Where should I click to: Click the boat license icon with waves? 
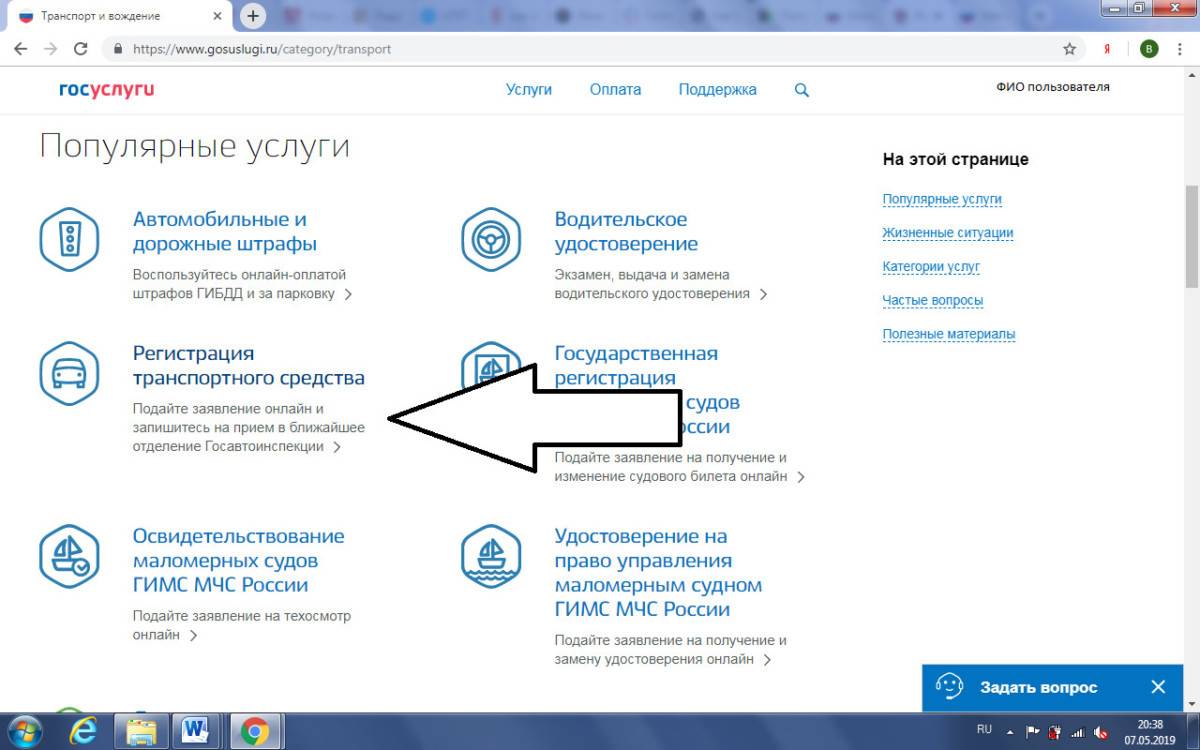pos(491,556)
